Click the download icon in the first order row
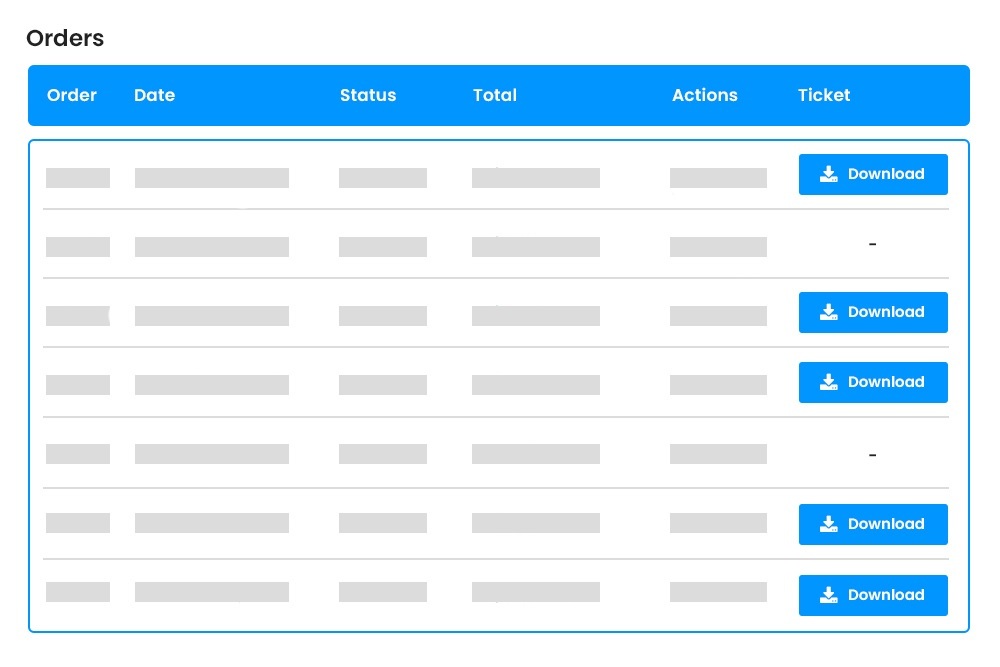 828,174
